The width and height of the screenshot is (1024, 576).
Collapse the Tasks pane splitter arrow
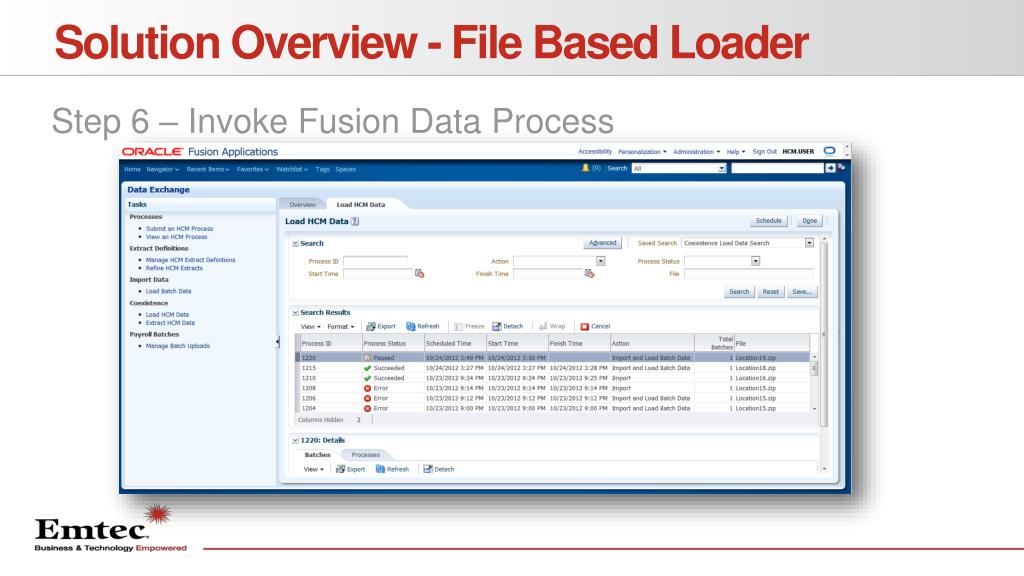278,341
